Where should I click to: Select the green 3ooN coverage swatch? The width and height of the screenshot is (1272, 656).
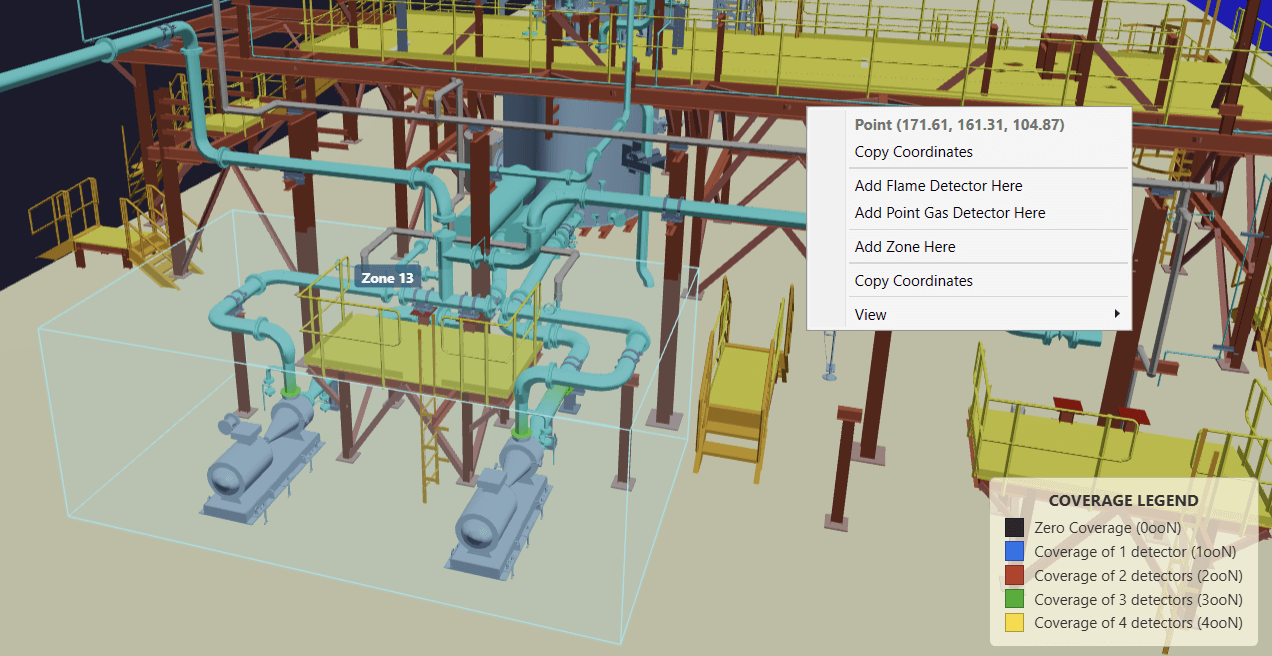tap(1014, 599)
